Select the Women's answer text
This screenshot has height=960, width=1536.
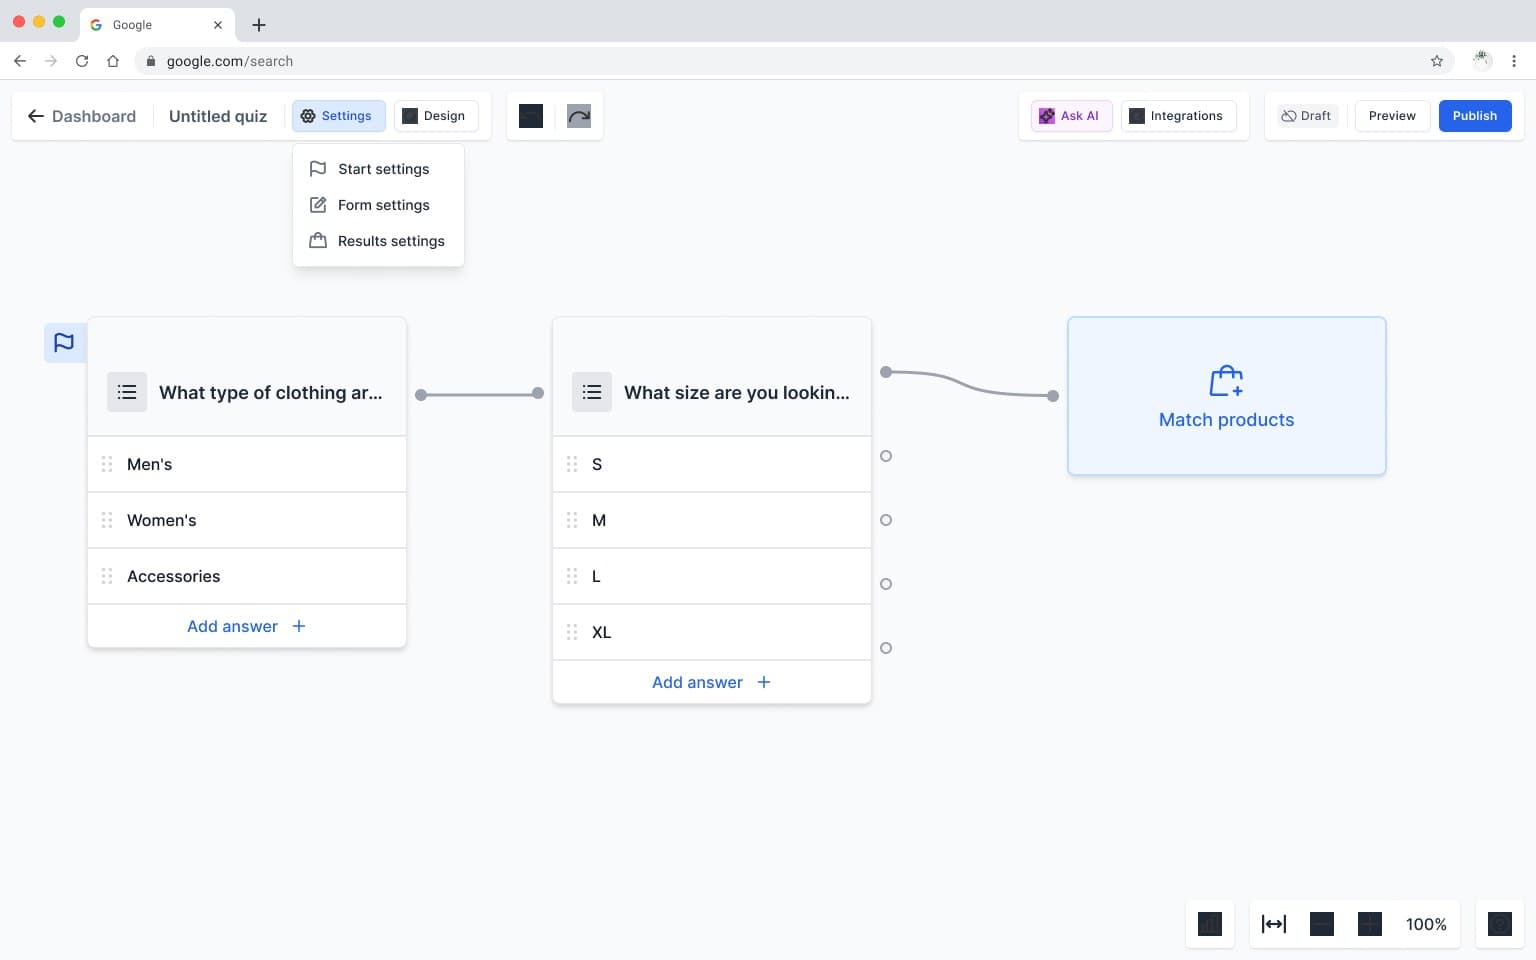coord(162,520)
